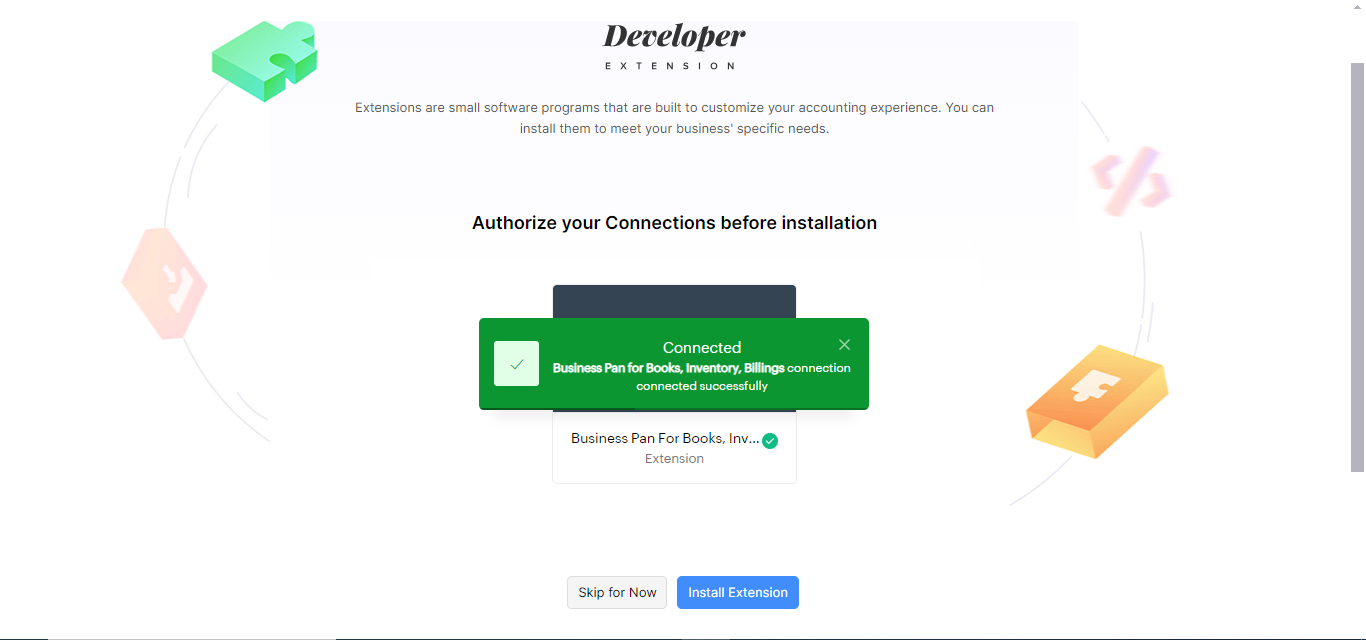This screenshot has height=640, width=1366.
Task: Select the Business Pan For Books connection card
Action: 674,384
